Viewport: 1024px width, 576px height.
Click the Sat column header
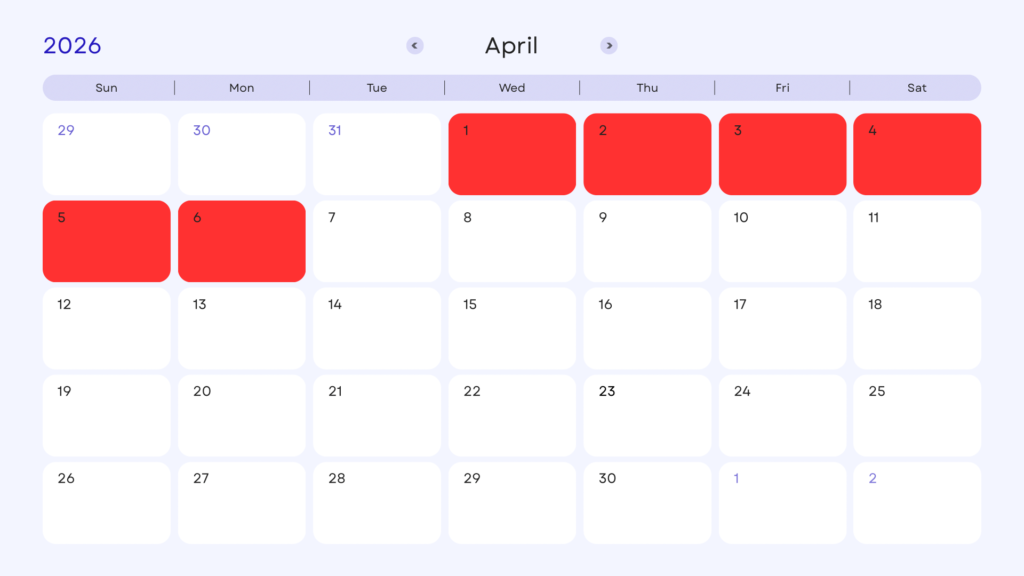[917, 88]
